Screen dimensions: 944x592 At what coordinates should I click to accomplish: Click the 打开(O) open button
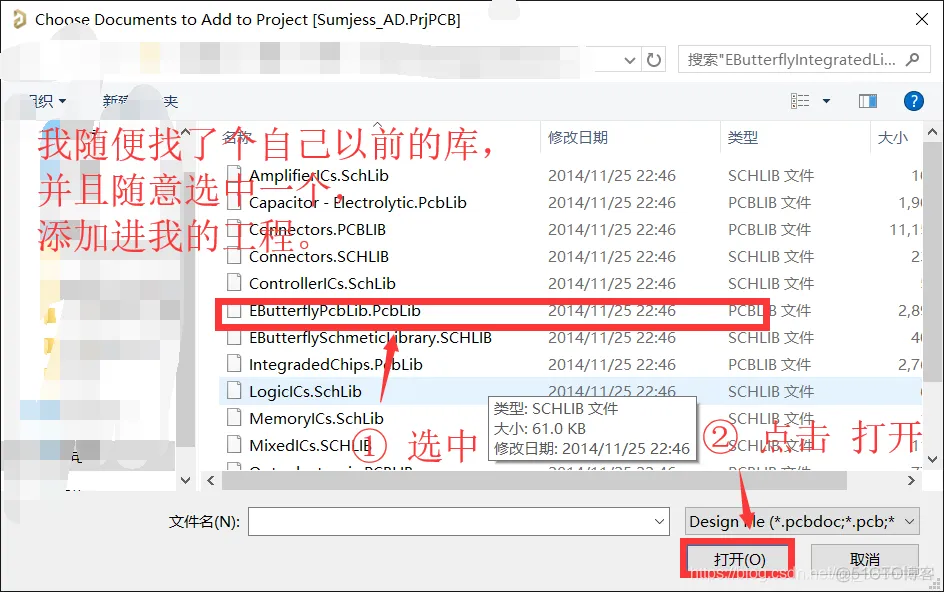739,559
